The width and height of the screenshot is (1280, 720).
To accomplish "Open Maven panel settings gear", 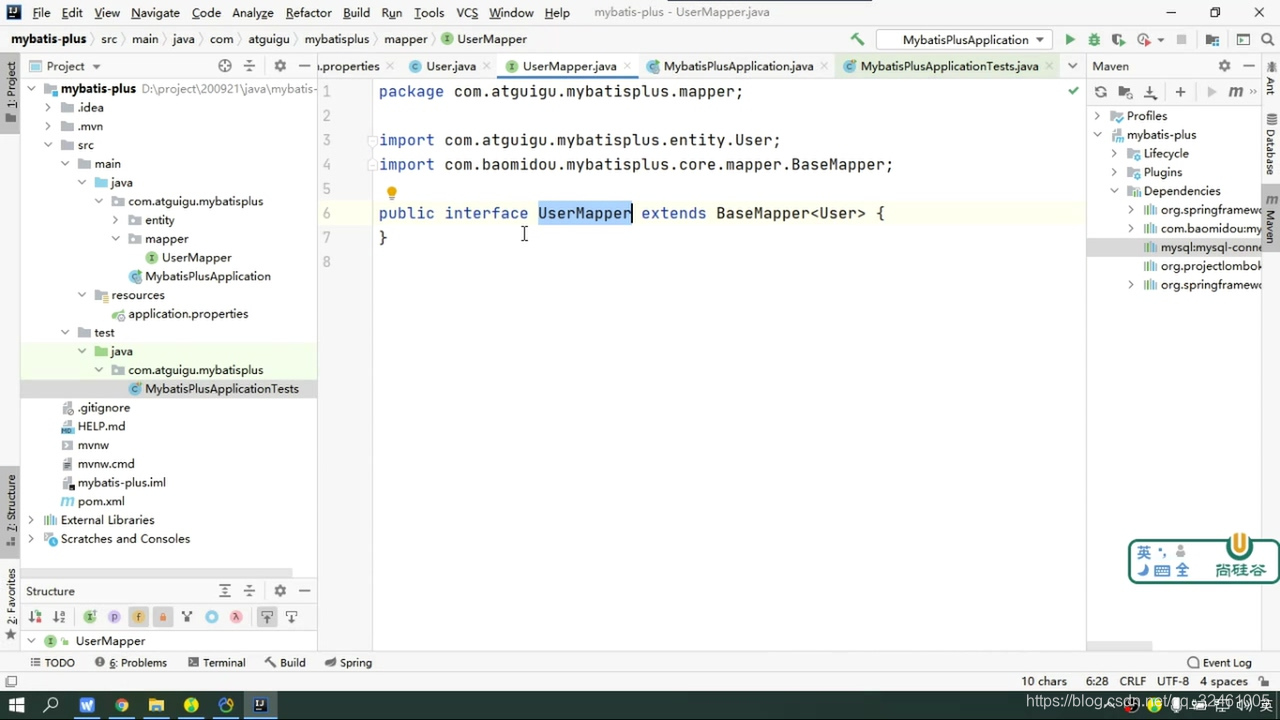I will pos(1224,66).
